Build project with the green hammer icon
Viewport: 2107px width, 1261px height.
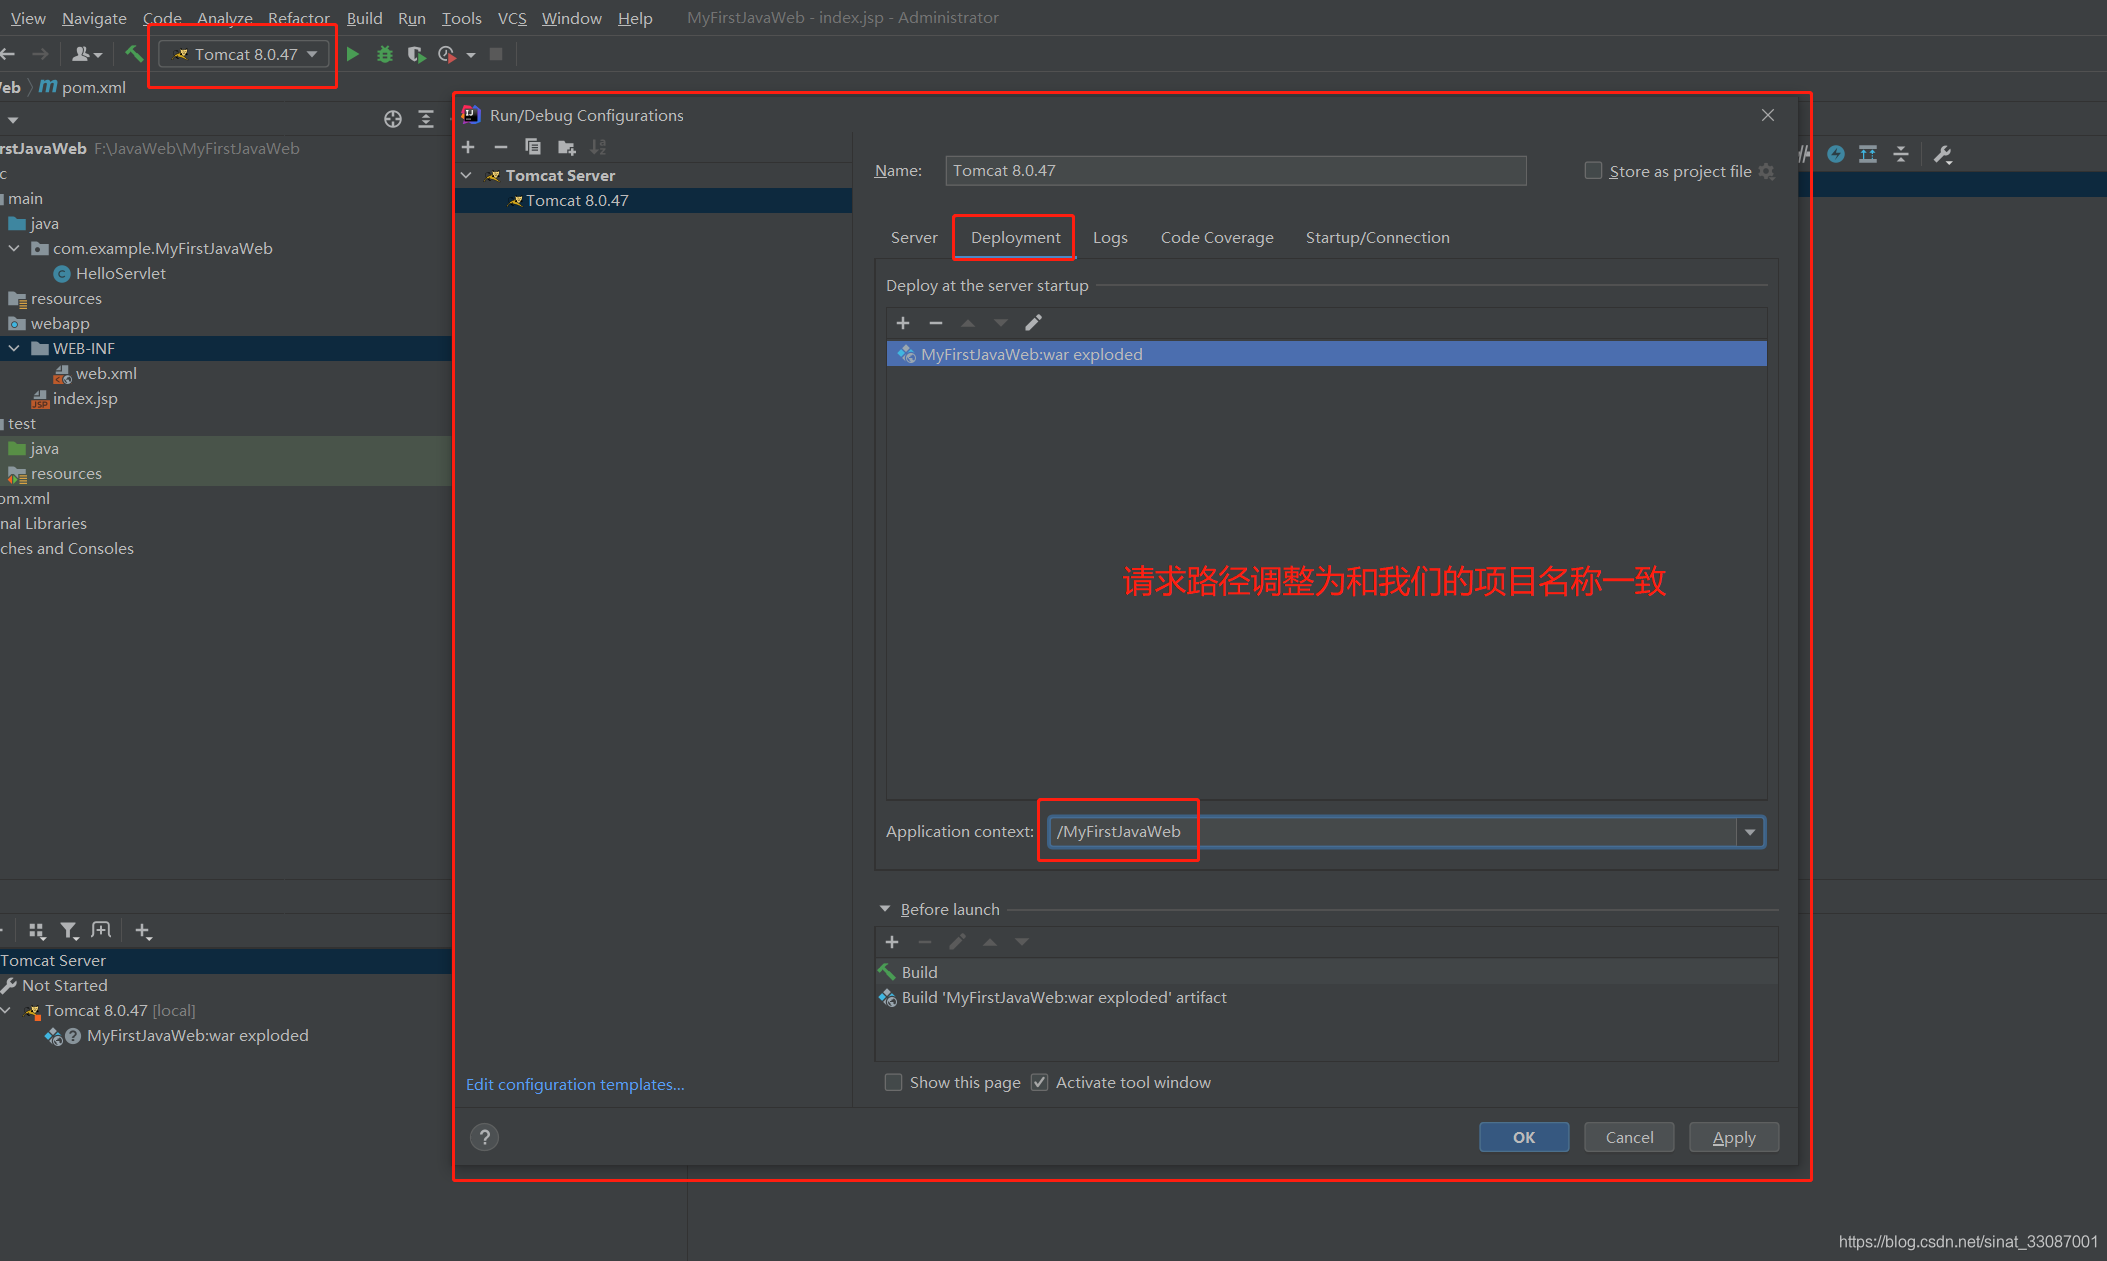click(x=133, y=53)
